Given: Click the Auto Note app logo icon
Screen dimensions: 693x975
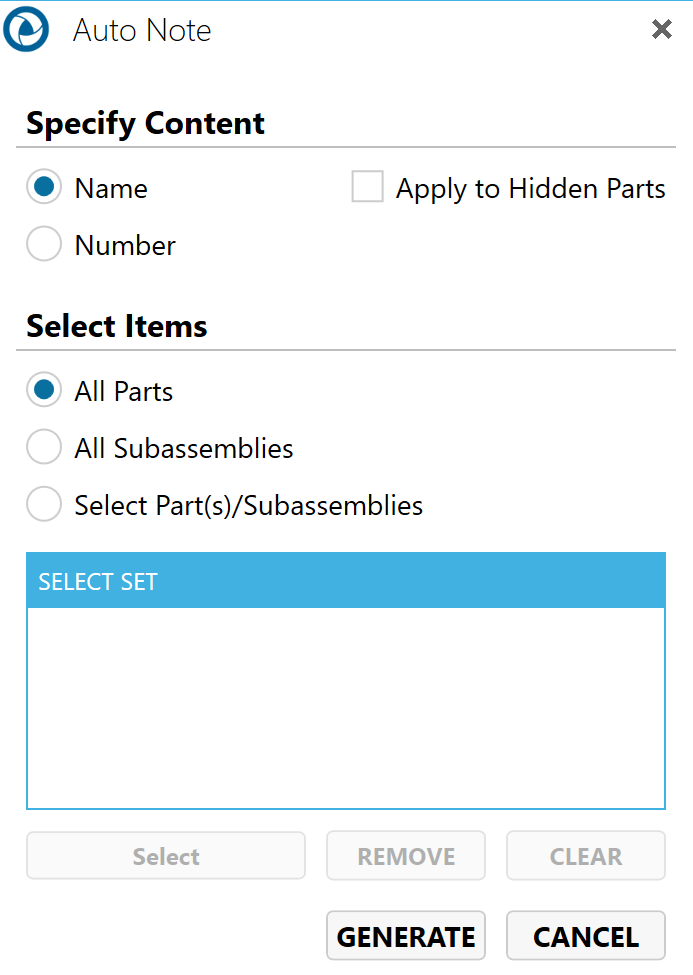Looking at the screenshot, I should point(26,30).
